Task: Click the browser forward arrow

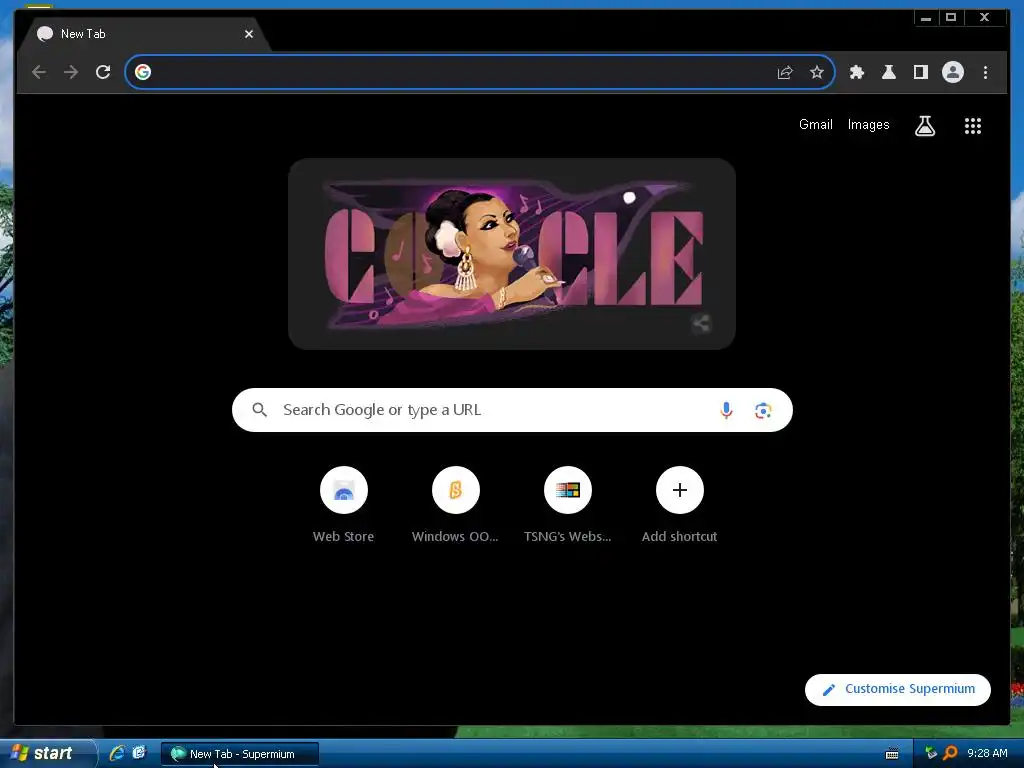Action: pyautogui.click(x=71, y=72)
